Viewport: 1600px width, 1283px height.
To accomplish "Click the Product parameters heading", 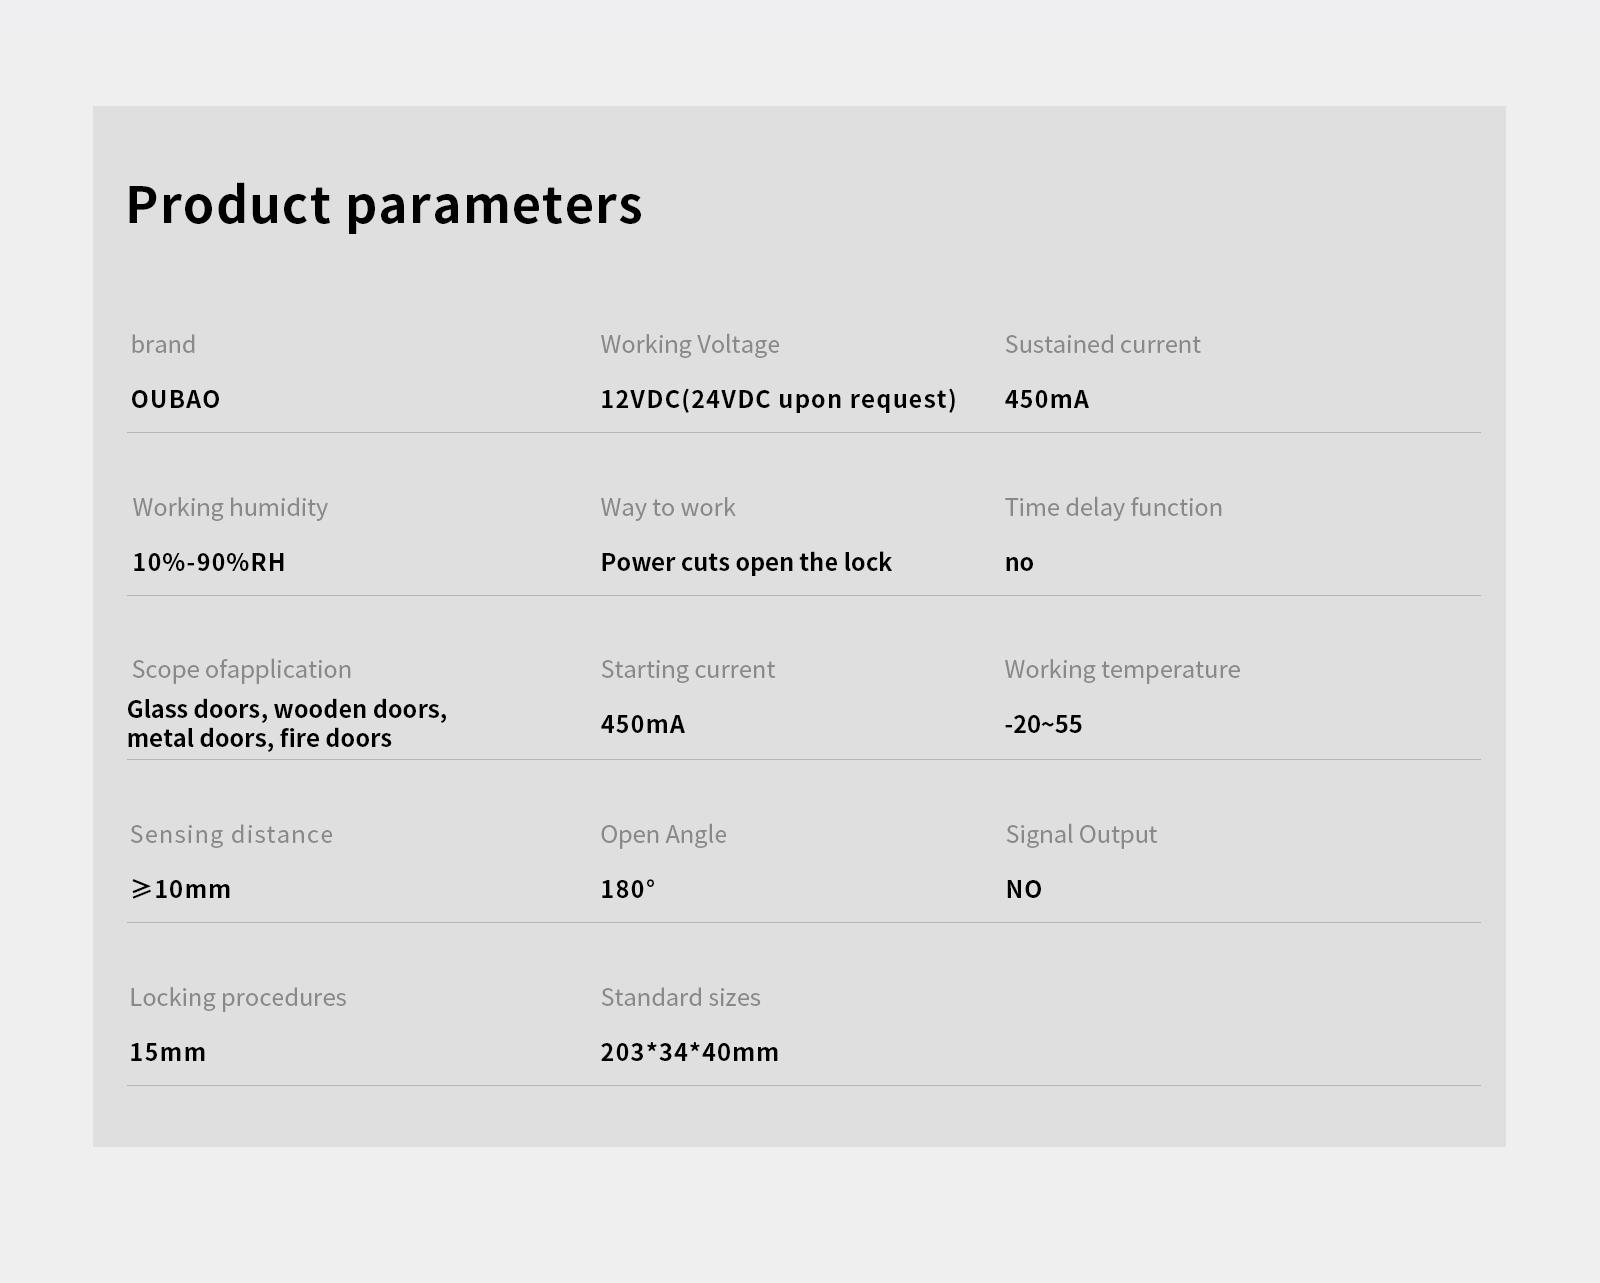I will pyautogui.click(x=384, y=206).
